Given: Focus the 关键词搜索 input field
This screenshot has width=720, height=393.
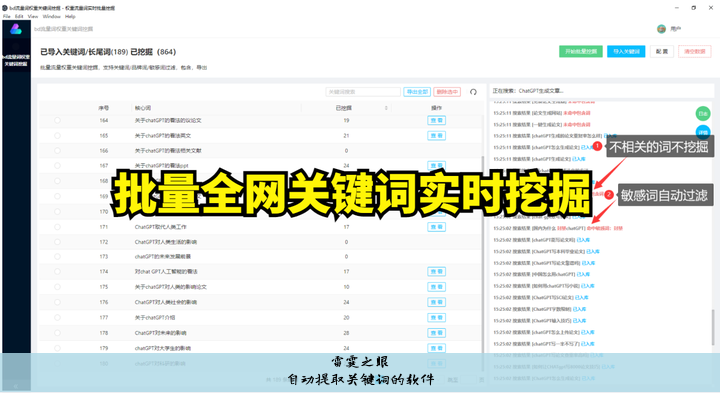Looking at the screenshot, I should point(363,92).
